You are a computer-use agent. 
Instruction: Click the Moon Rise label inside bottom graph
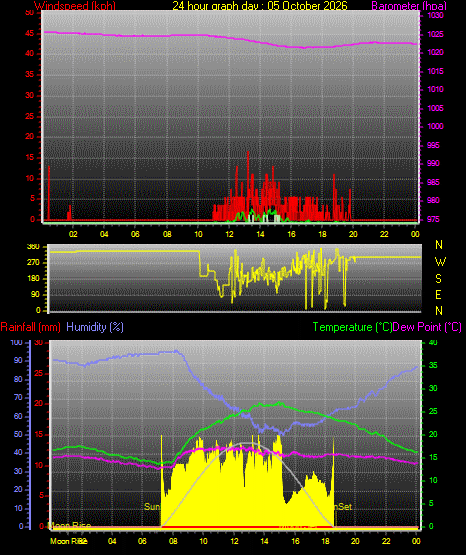[69, 526]
